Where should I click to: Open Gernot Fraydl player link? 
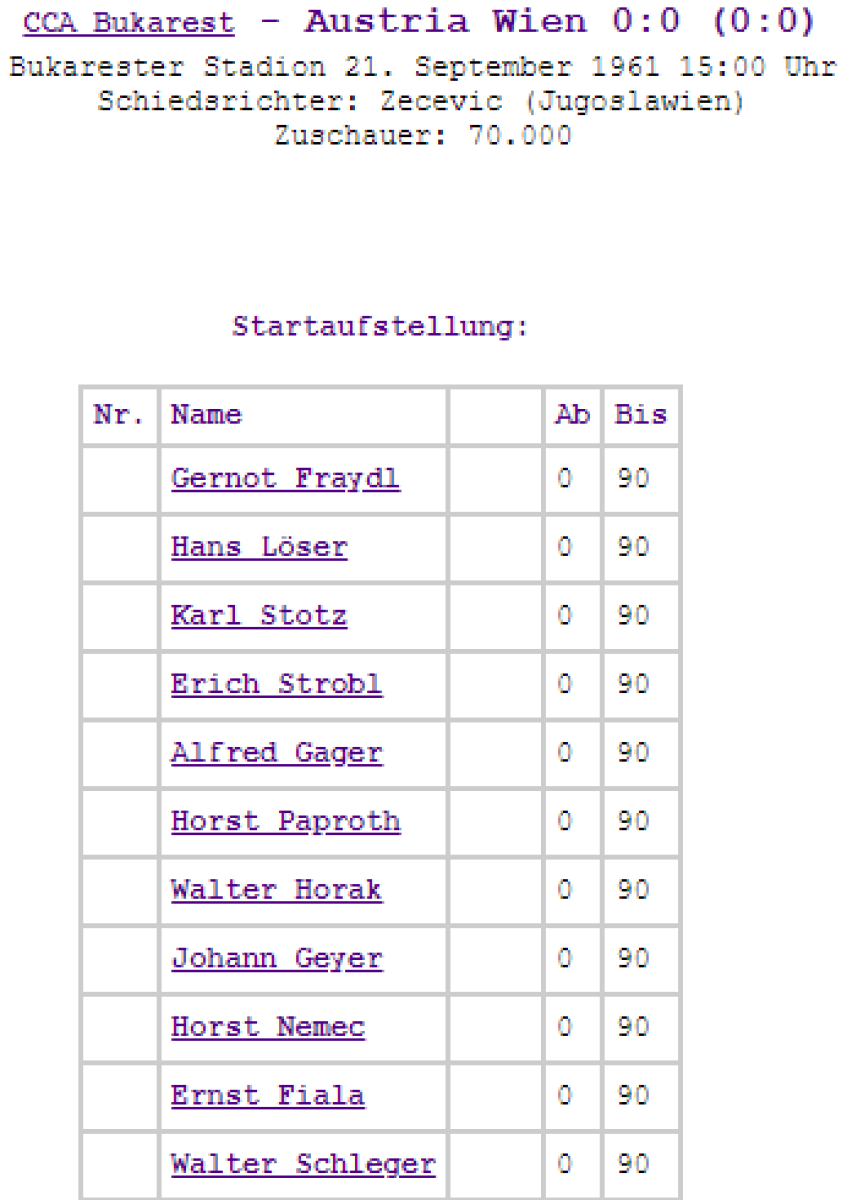coord(285,479)
